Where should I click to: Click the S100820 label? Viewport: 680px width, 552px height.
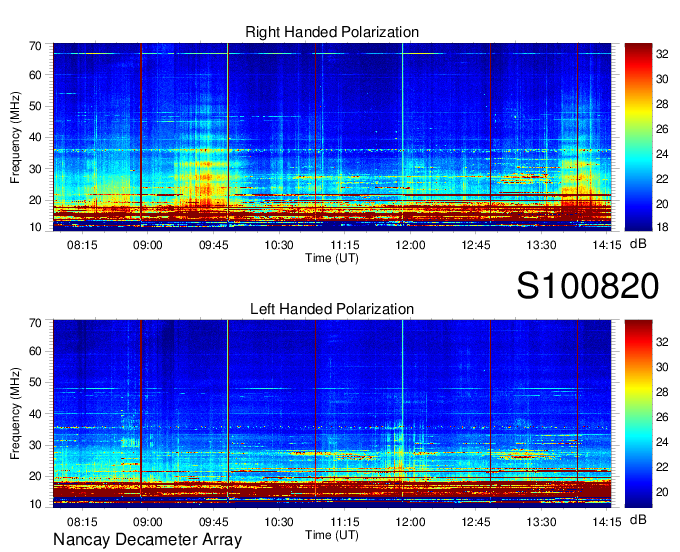click(x=588, y=286)
